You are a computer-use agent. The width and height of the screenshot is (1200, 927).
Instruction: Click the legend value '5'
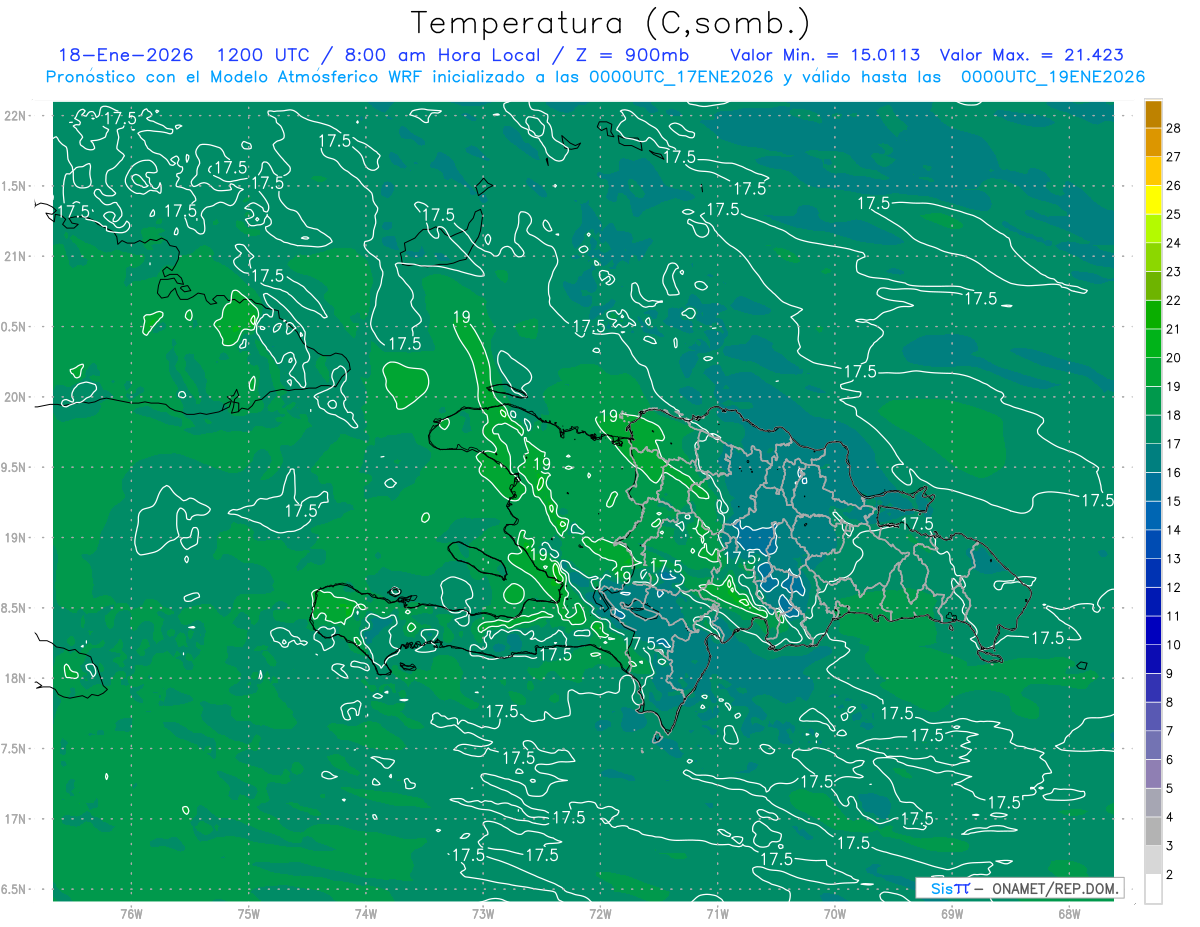tap(1171, 789)
